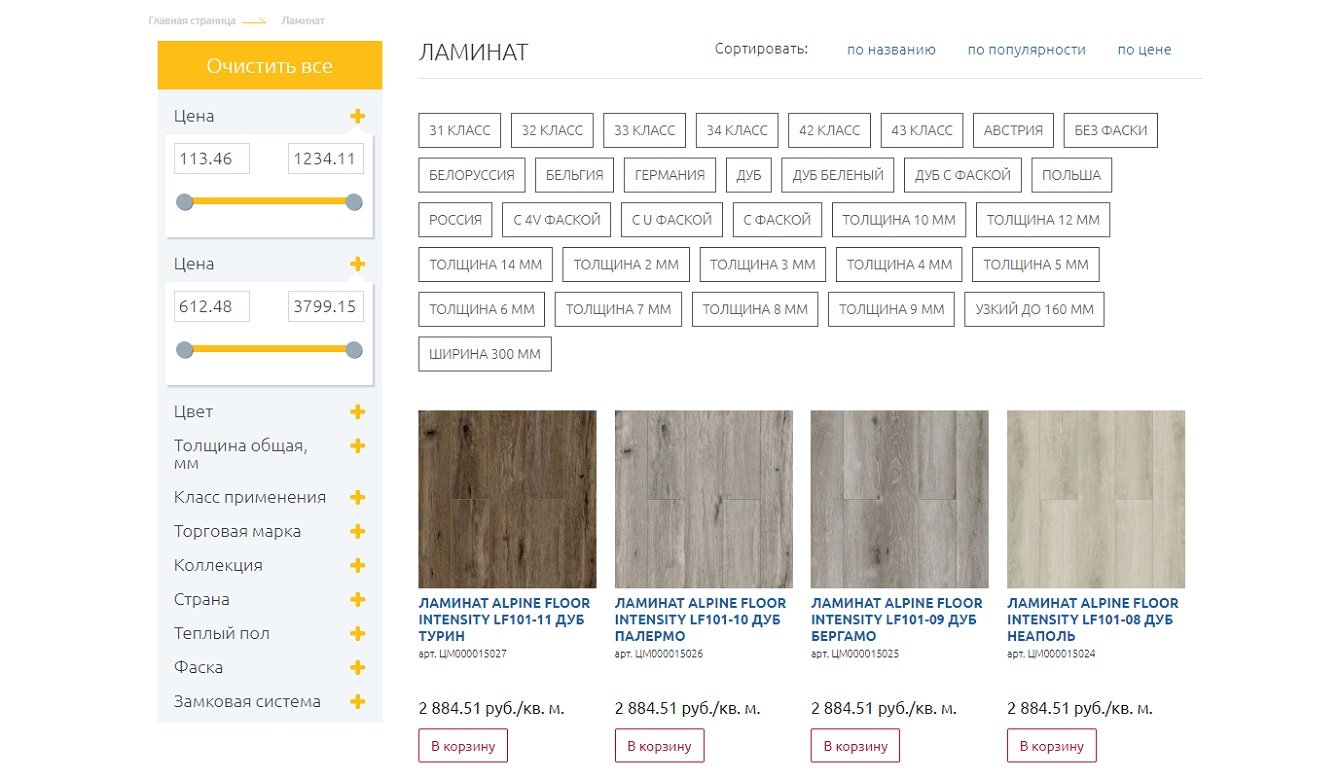
Task: Open the LF101-08 Дуб Неаполь title link
Action: pos(1093,620)
